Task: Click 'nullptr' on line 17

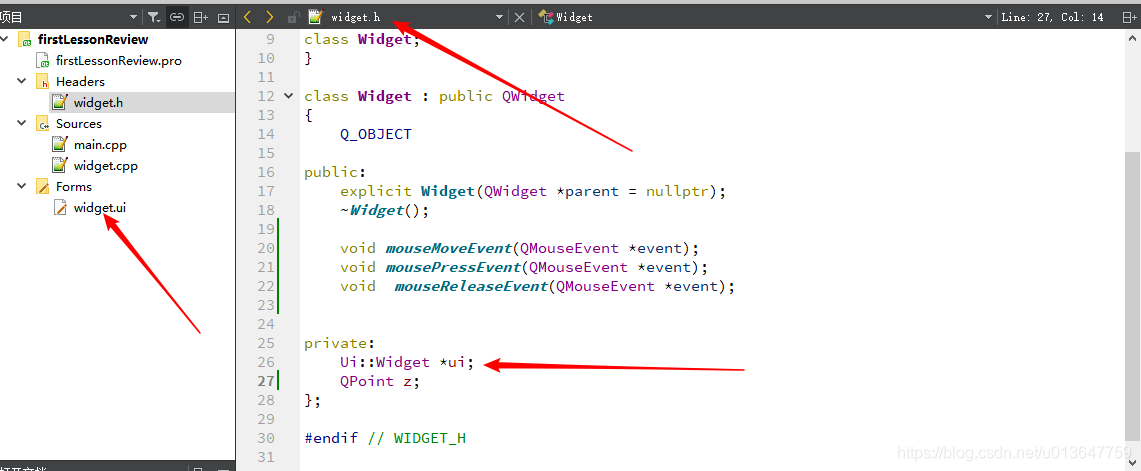Action: [x=677, y=191]
